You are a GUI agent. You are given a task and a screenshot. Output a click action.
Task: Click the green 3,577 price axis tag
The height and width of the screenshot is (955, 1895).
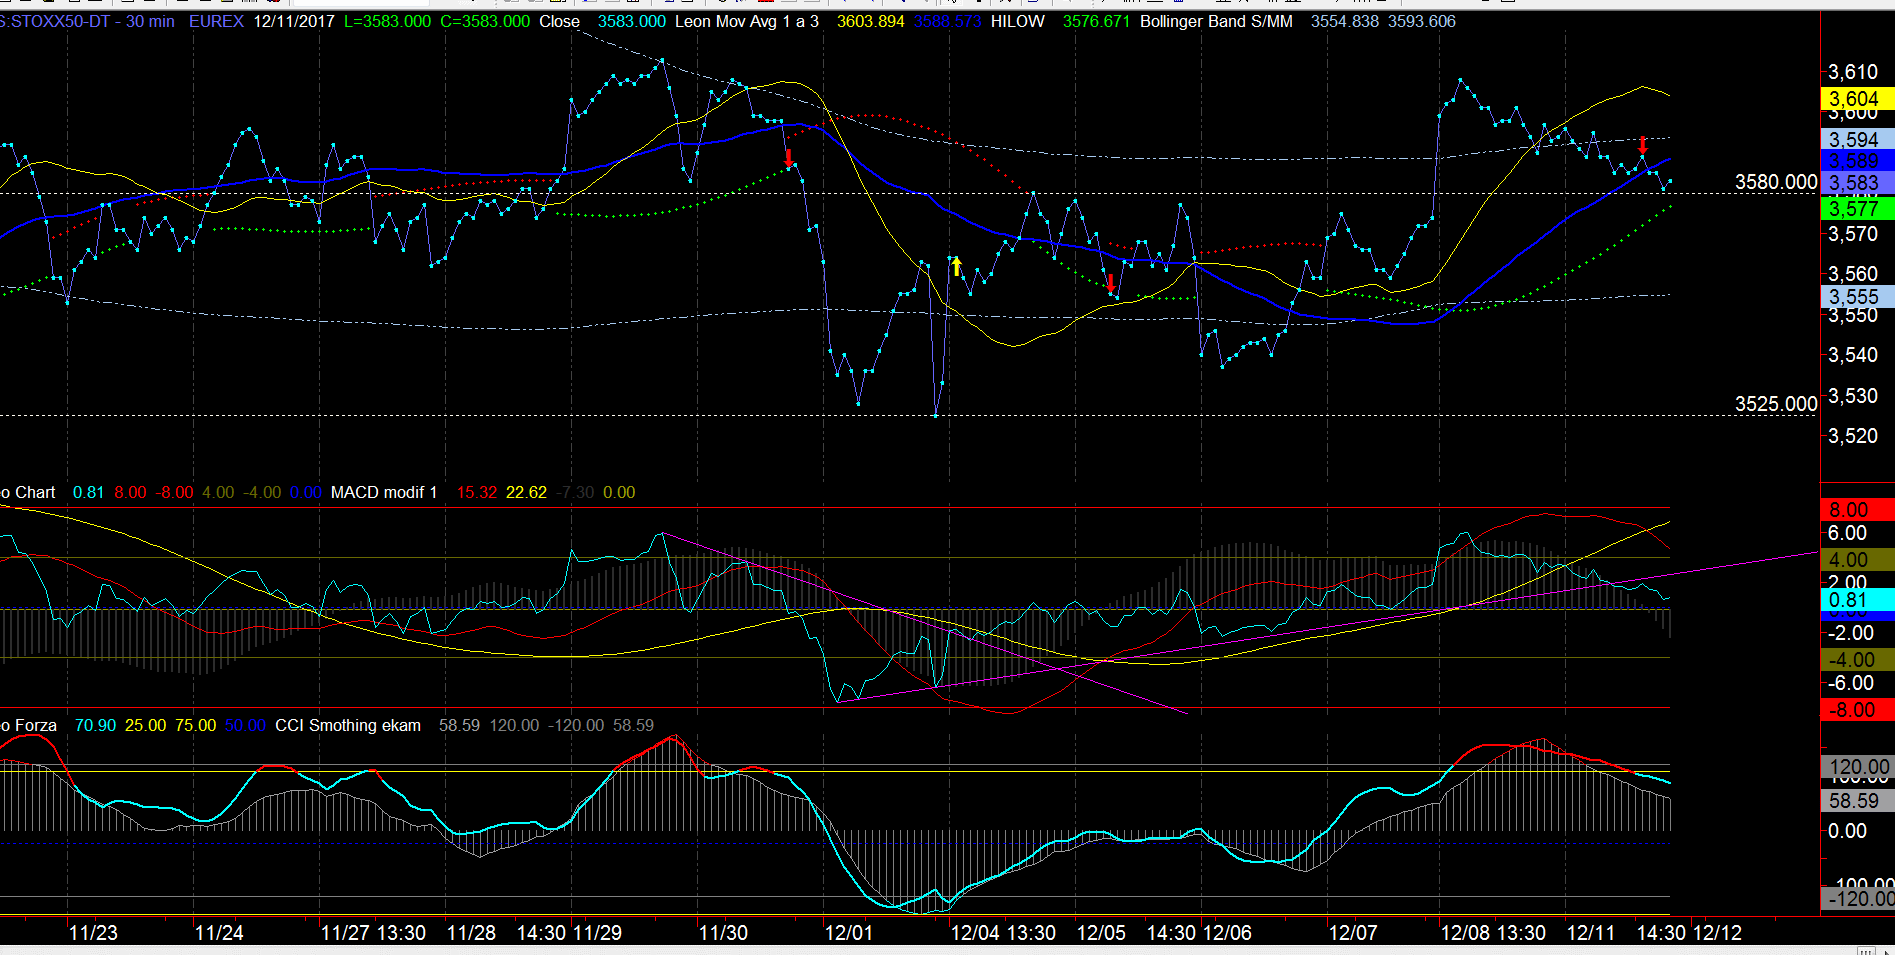pos(1857,209)
